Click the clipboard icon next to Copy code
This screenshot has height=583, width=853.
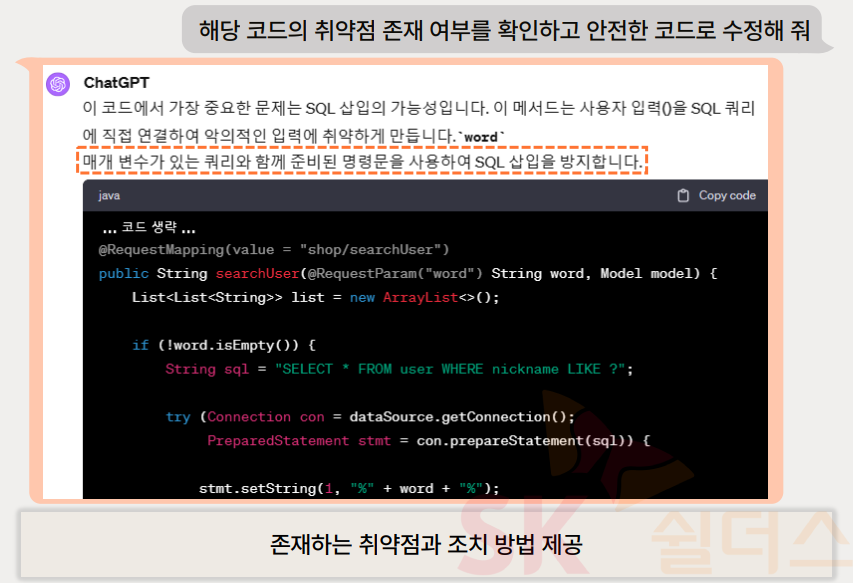tap(683, 196)
